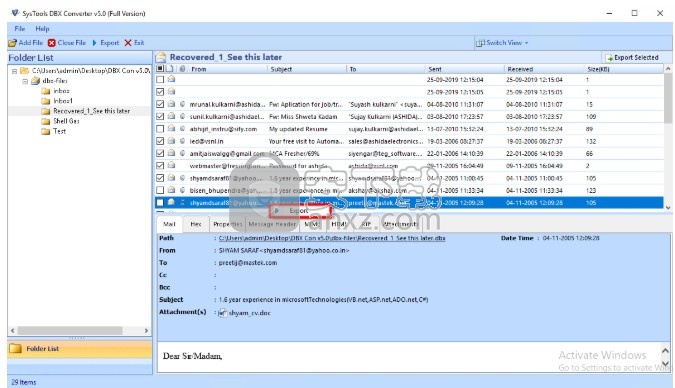Open the Switch View dropdown

(502, 43)
